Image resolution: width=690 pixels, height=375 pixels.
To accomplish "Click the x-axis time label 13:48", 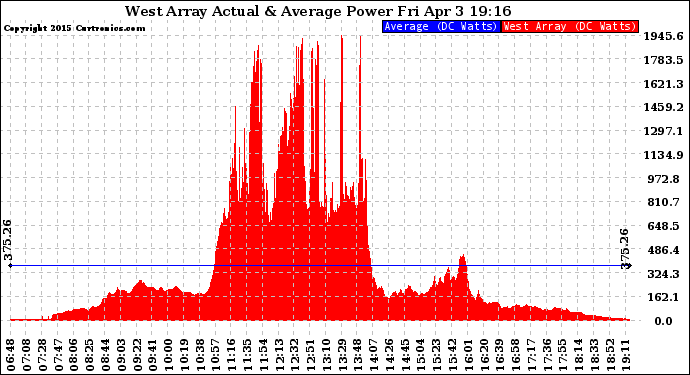I will pyautogui.click(x=358, y=355).
